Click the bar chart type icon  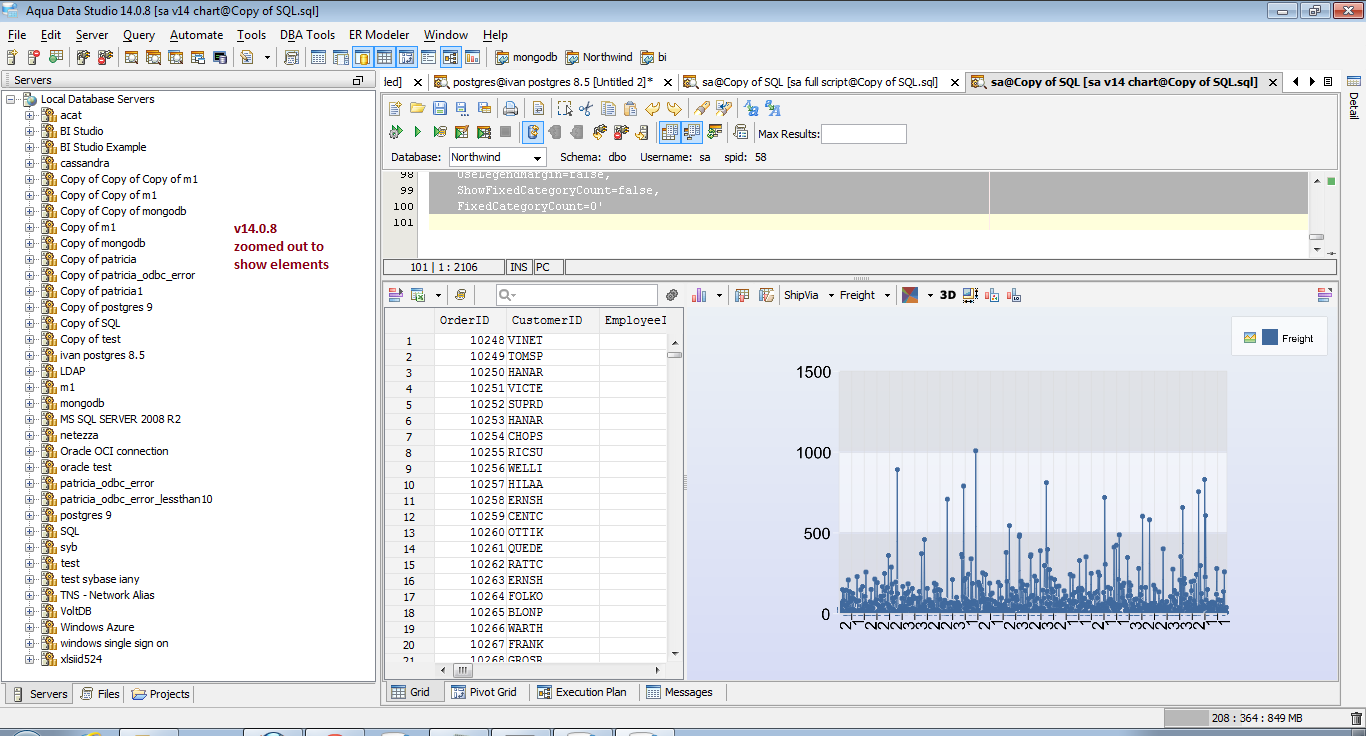699,295
